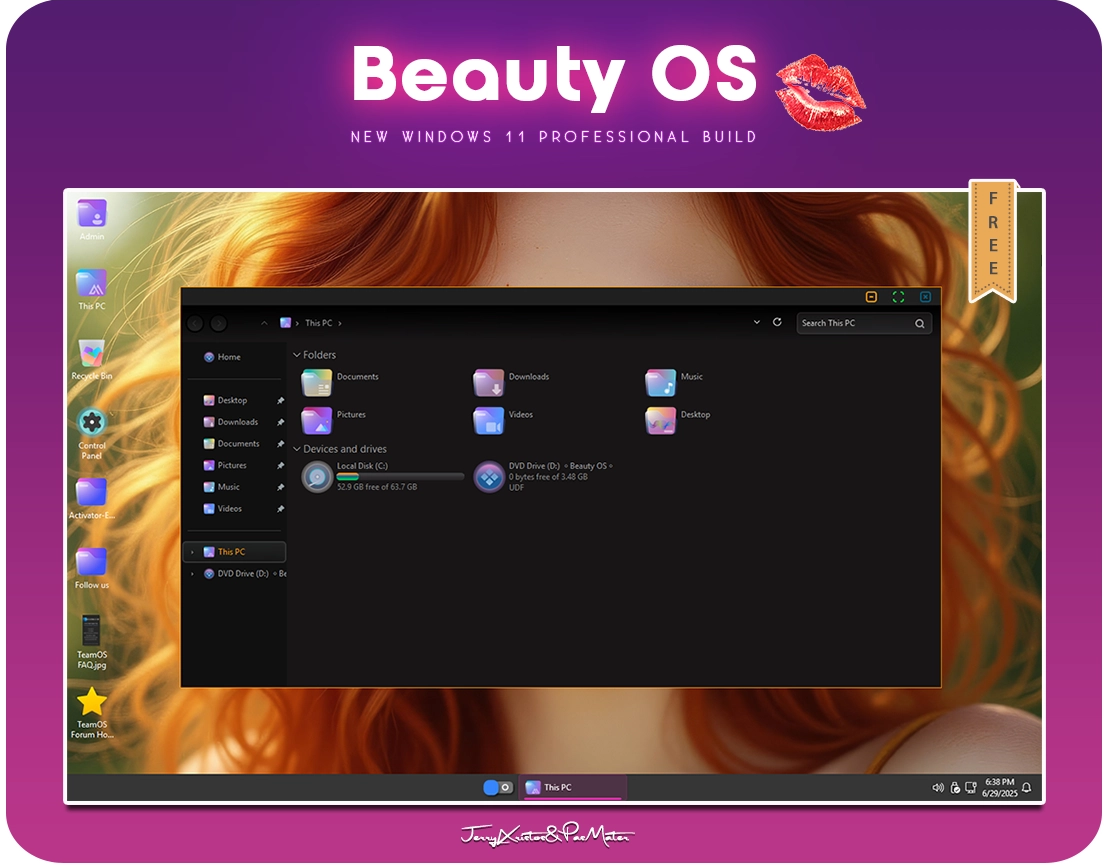Click the magnifier icon in search box
1108x865 pixels.
920,324
